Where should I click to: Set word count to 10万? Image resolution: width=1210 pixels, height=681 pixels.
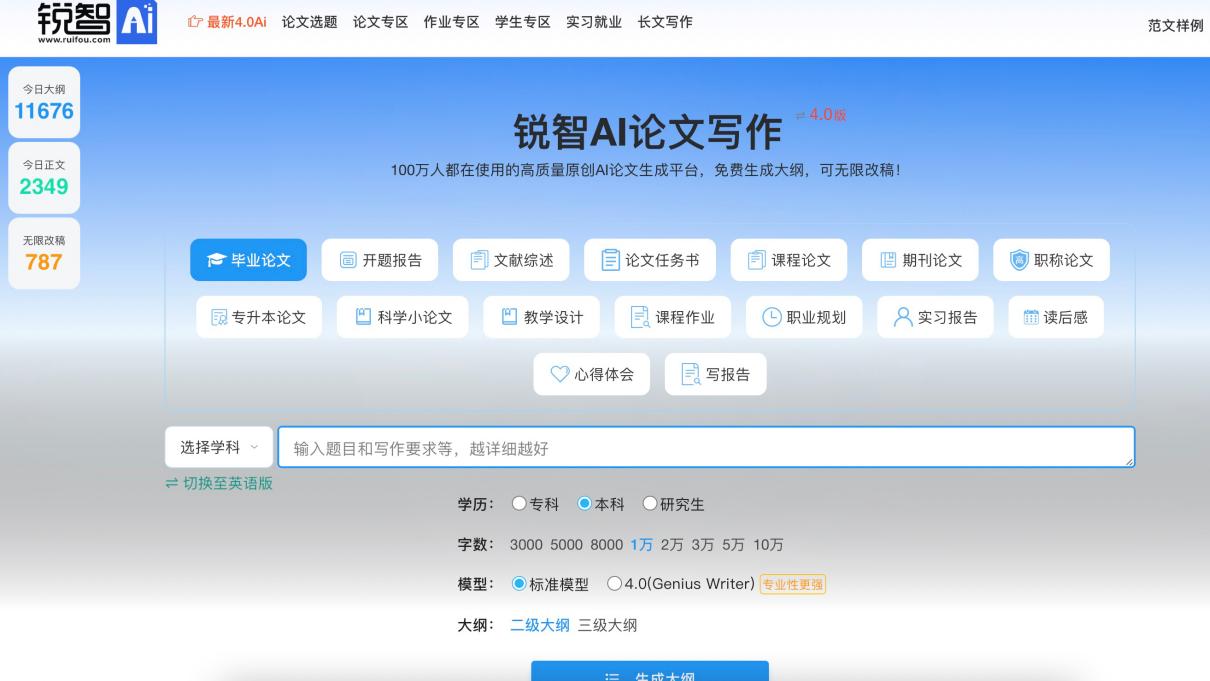coord(769,545)
